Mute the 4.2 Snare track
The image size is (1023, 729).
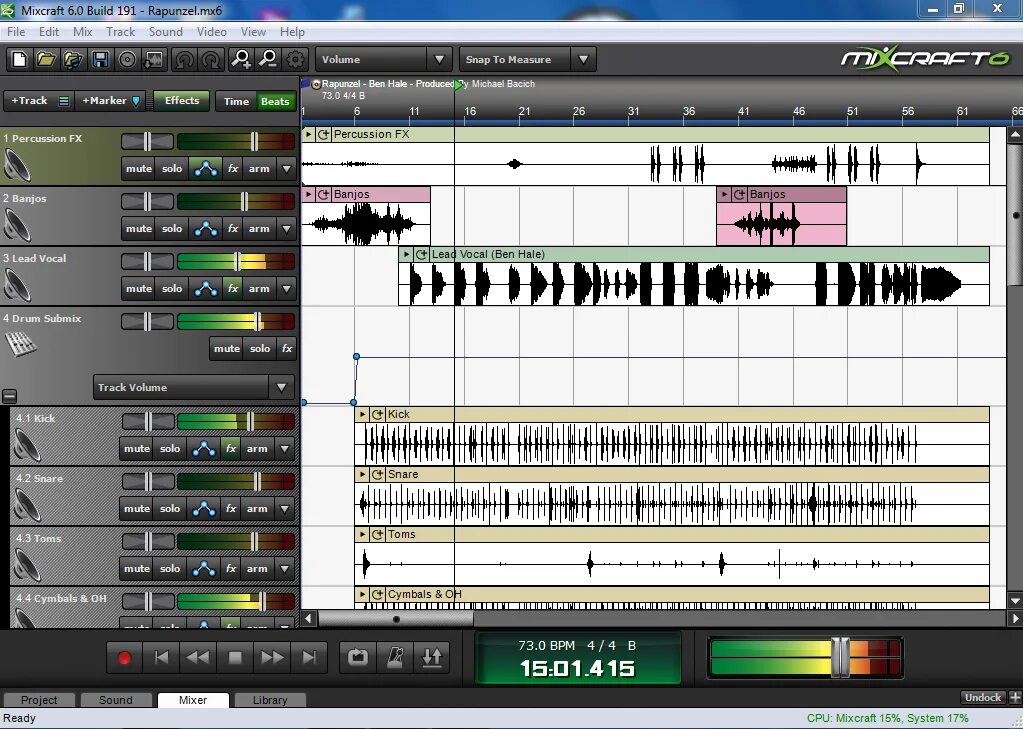pos(137,508)
